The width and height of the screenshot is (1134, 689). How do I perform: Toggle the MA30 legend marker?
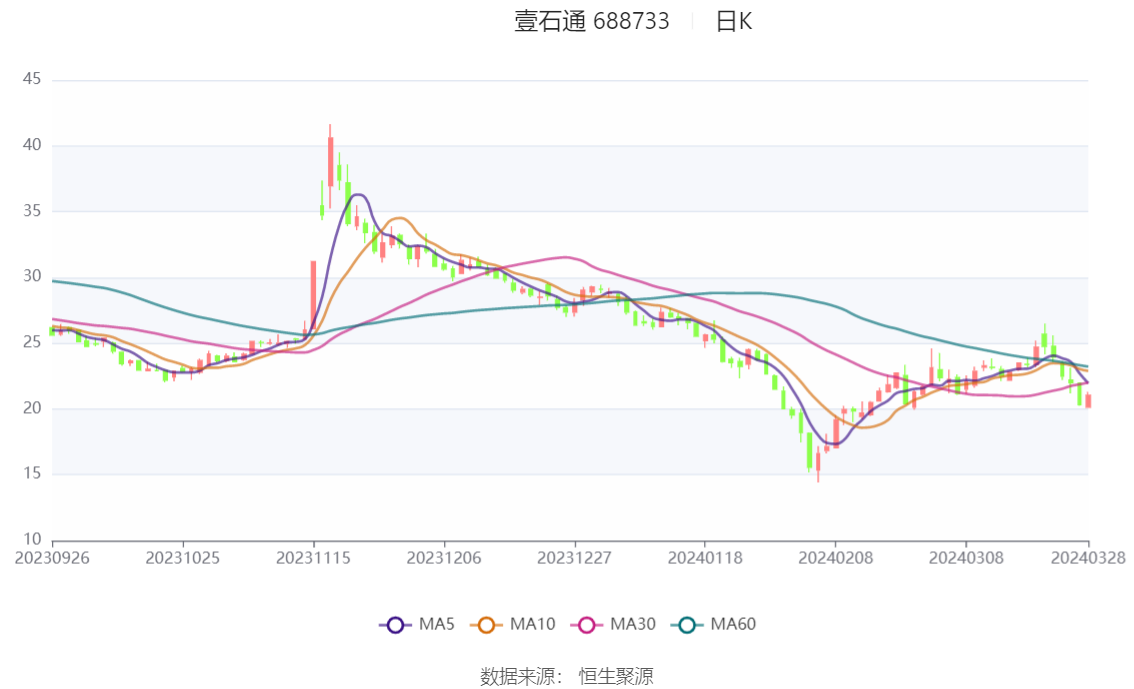coord(587,625)
